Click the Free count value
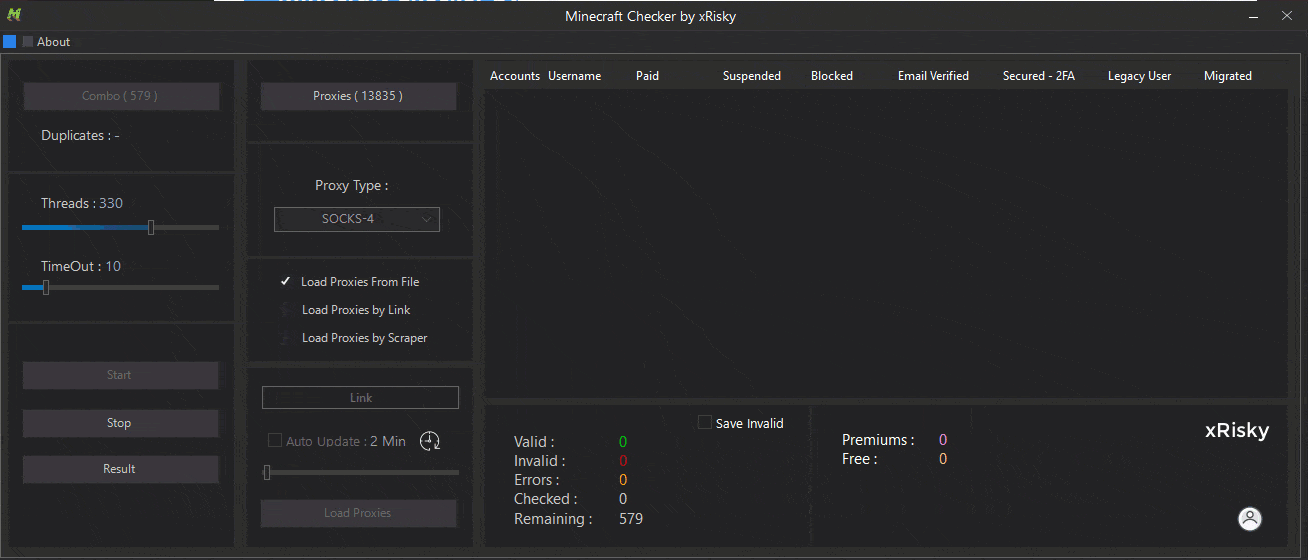This screenshot has height=560, width=1308. tap(943, 459)
